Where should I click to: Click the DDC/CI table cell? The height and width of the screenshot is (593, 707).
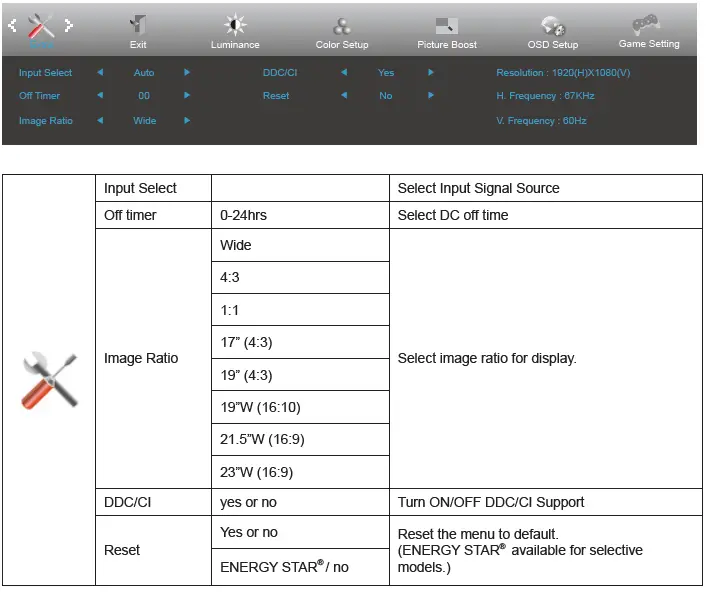pos(153,502)
